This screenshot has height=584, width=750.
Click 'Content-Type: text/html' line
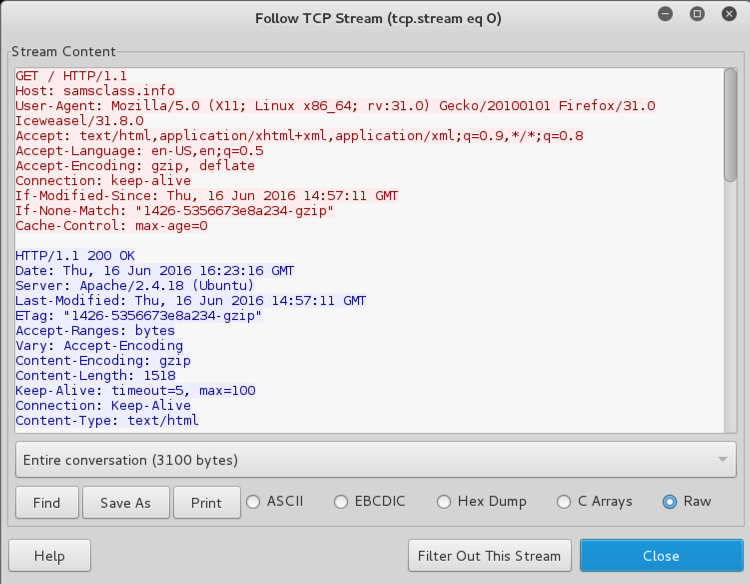pyautogui.click(x=107, y=420)
